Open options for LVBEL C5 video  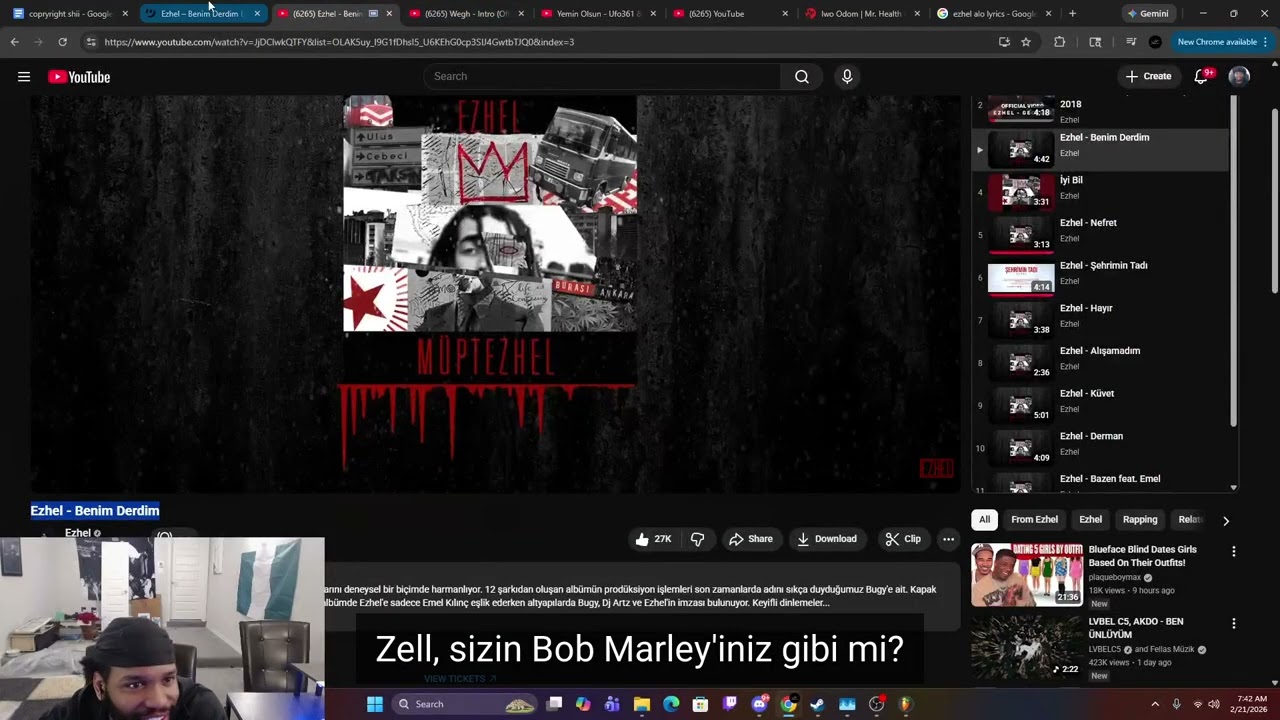tap(1233, 623)
